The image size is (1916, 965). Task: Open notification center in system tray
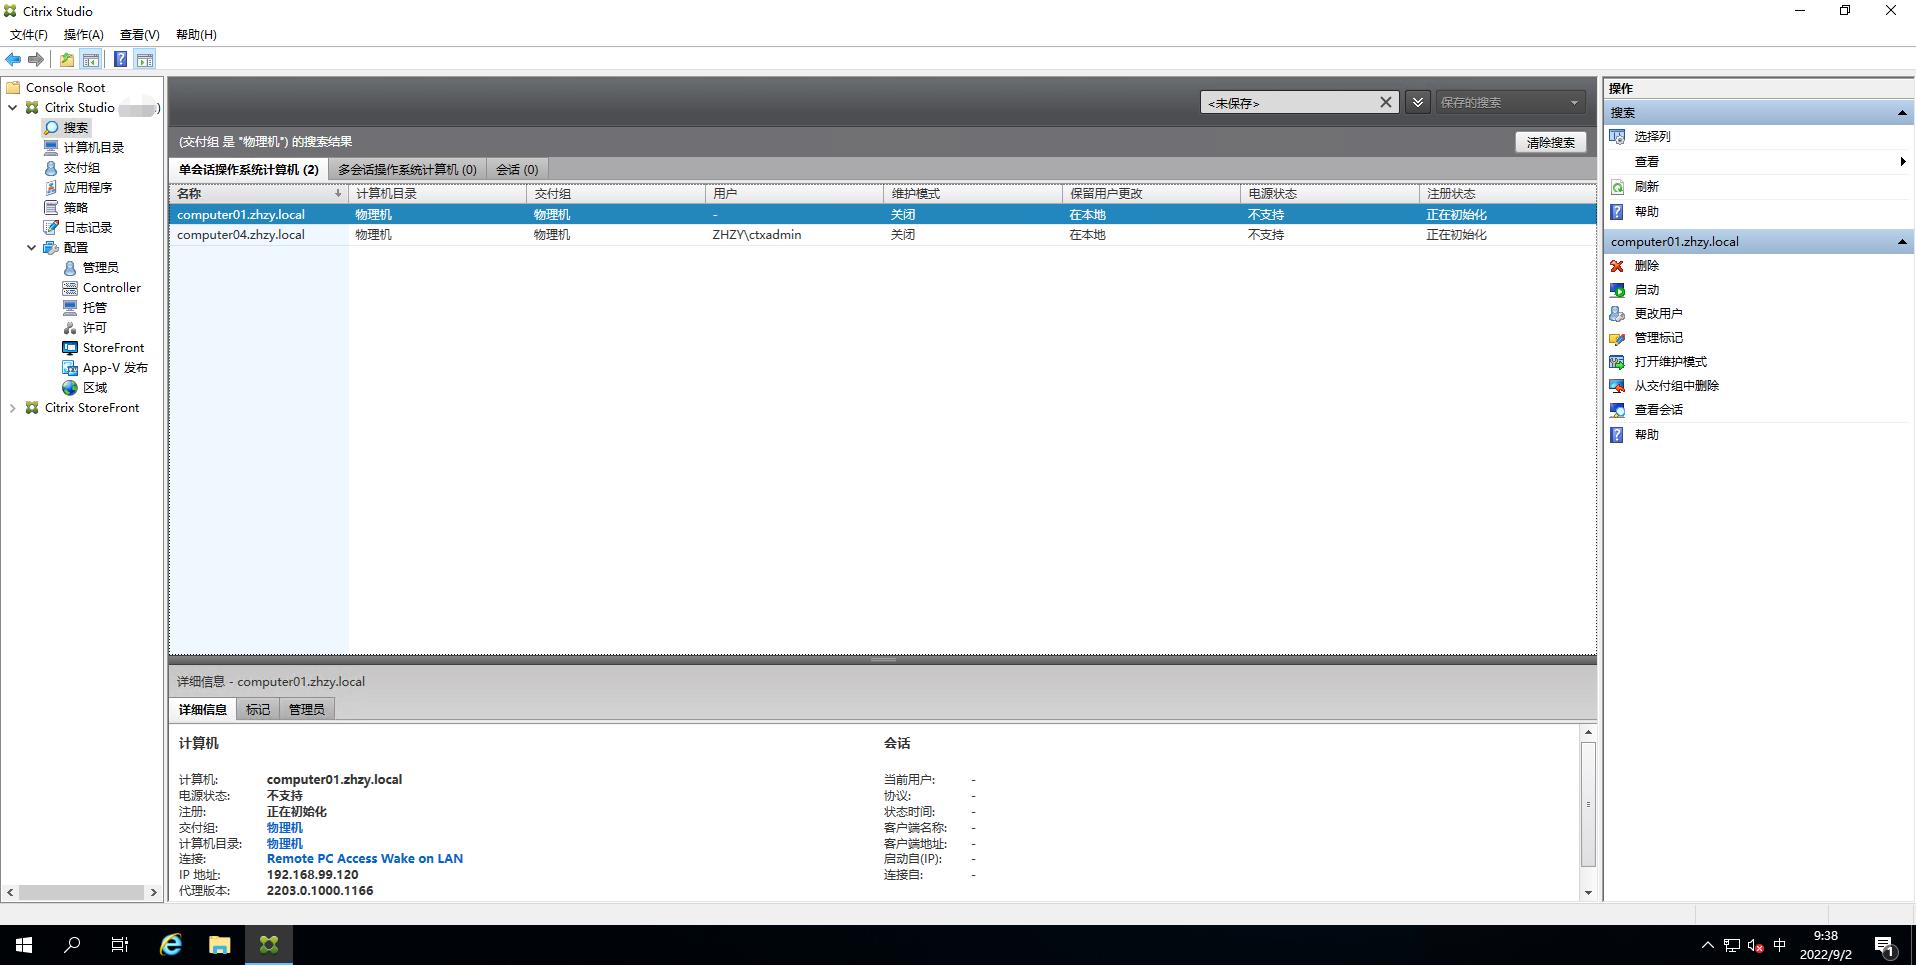pyautogui.click(x=1885, y=945)
